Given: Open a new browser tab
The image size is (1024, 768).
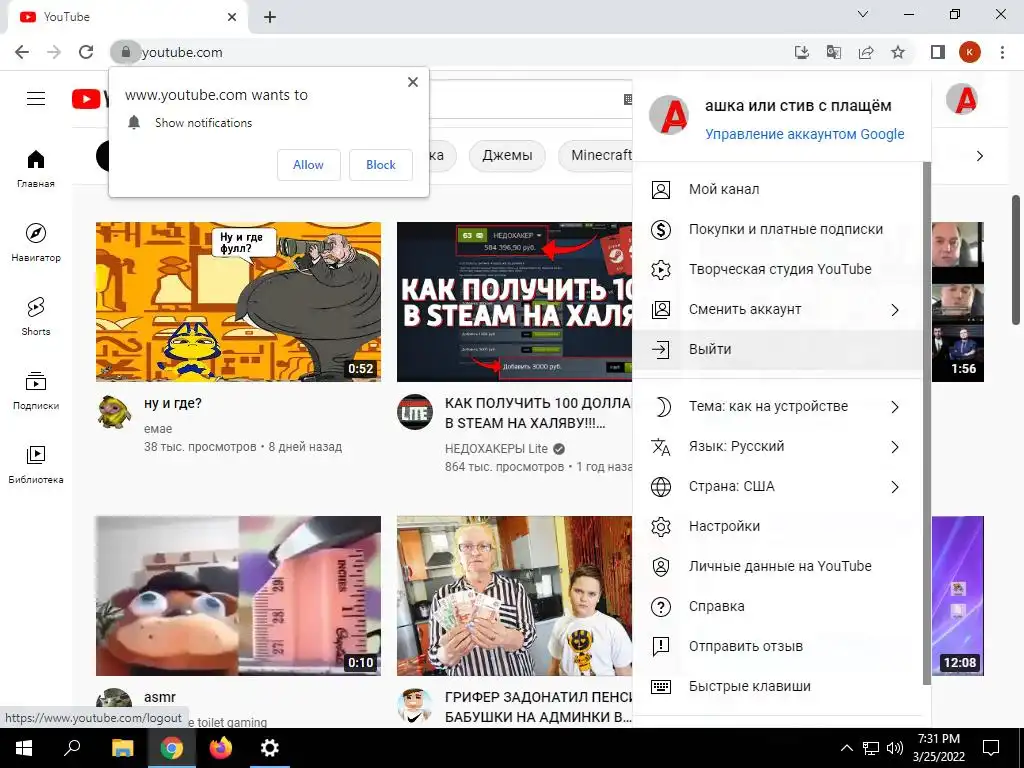Looking at the screenshot, I should pos(270,17).
